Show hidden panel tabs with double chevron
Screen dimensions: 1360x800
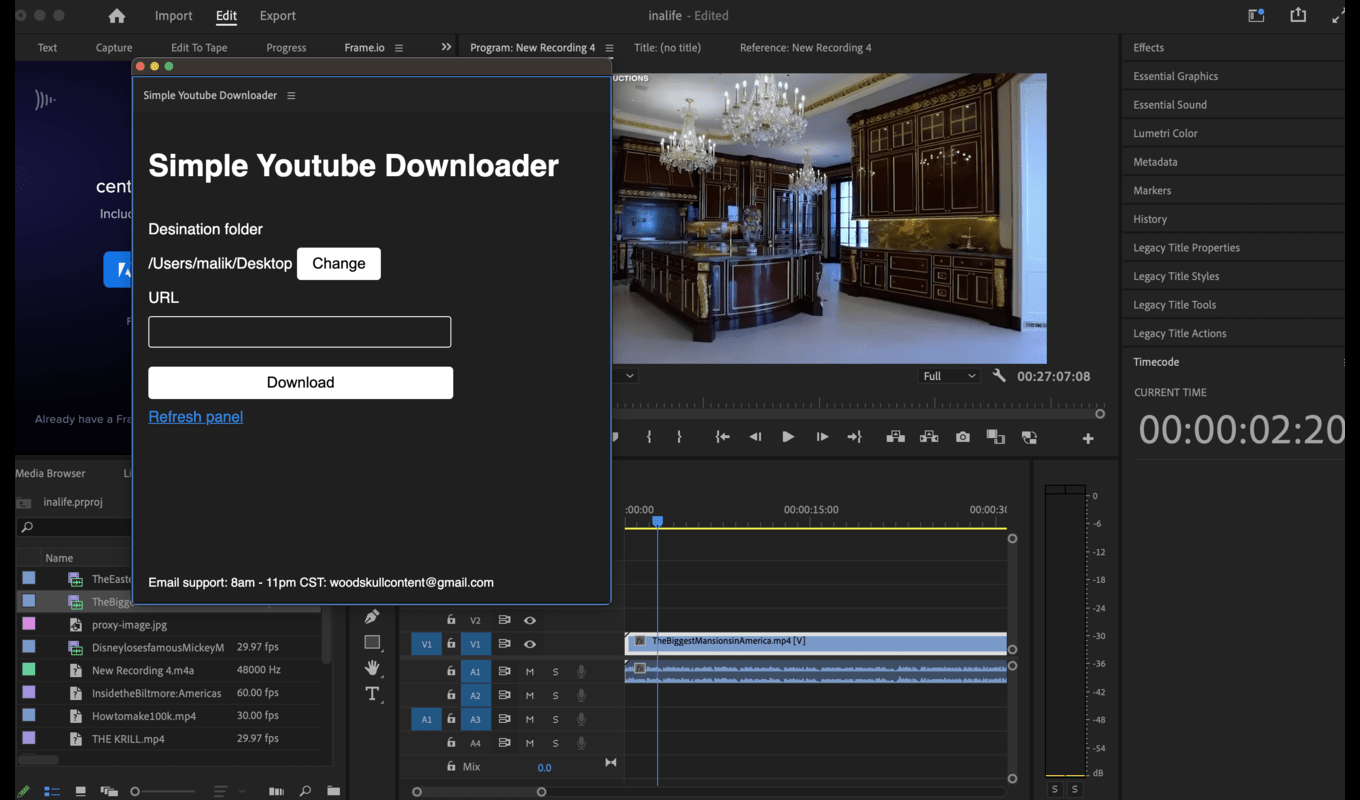446,47
